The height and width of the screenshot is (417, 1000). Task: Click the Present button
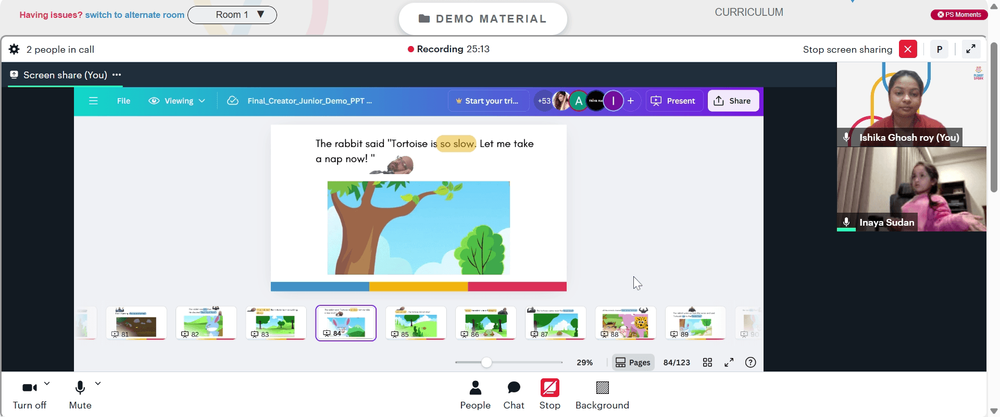pos(675,101)
